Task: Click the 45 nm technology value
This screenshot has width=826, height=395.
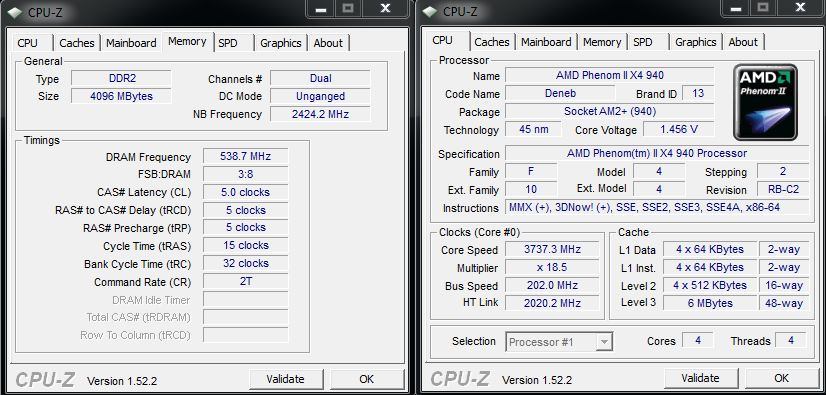Action: [533, 130]
